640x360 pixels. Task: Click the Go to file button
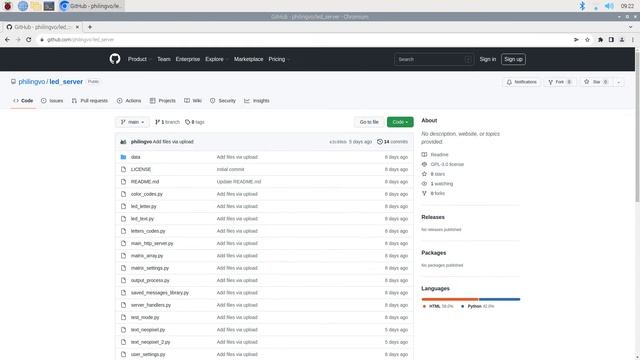tap(369, 122)
